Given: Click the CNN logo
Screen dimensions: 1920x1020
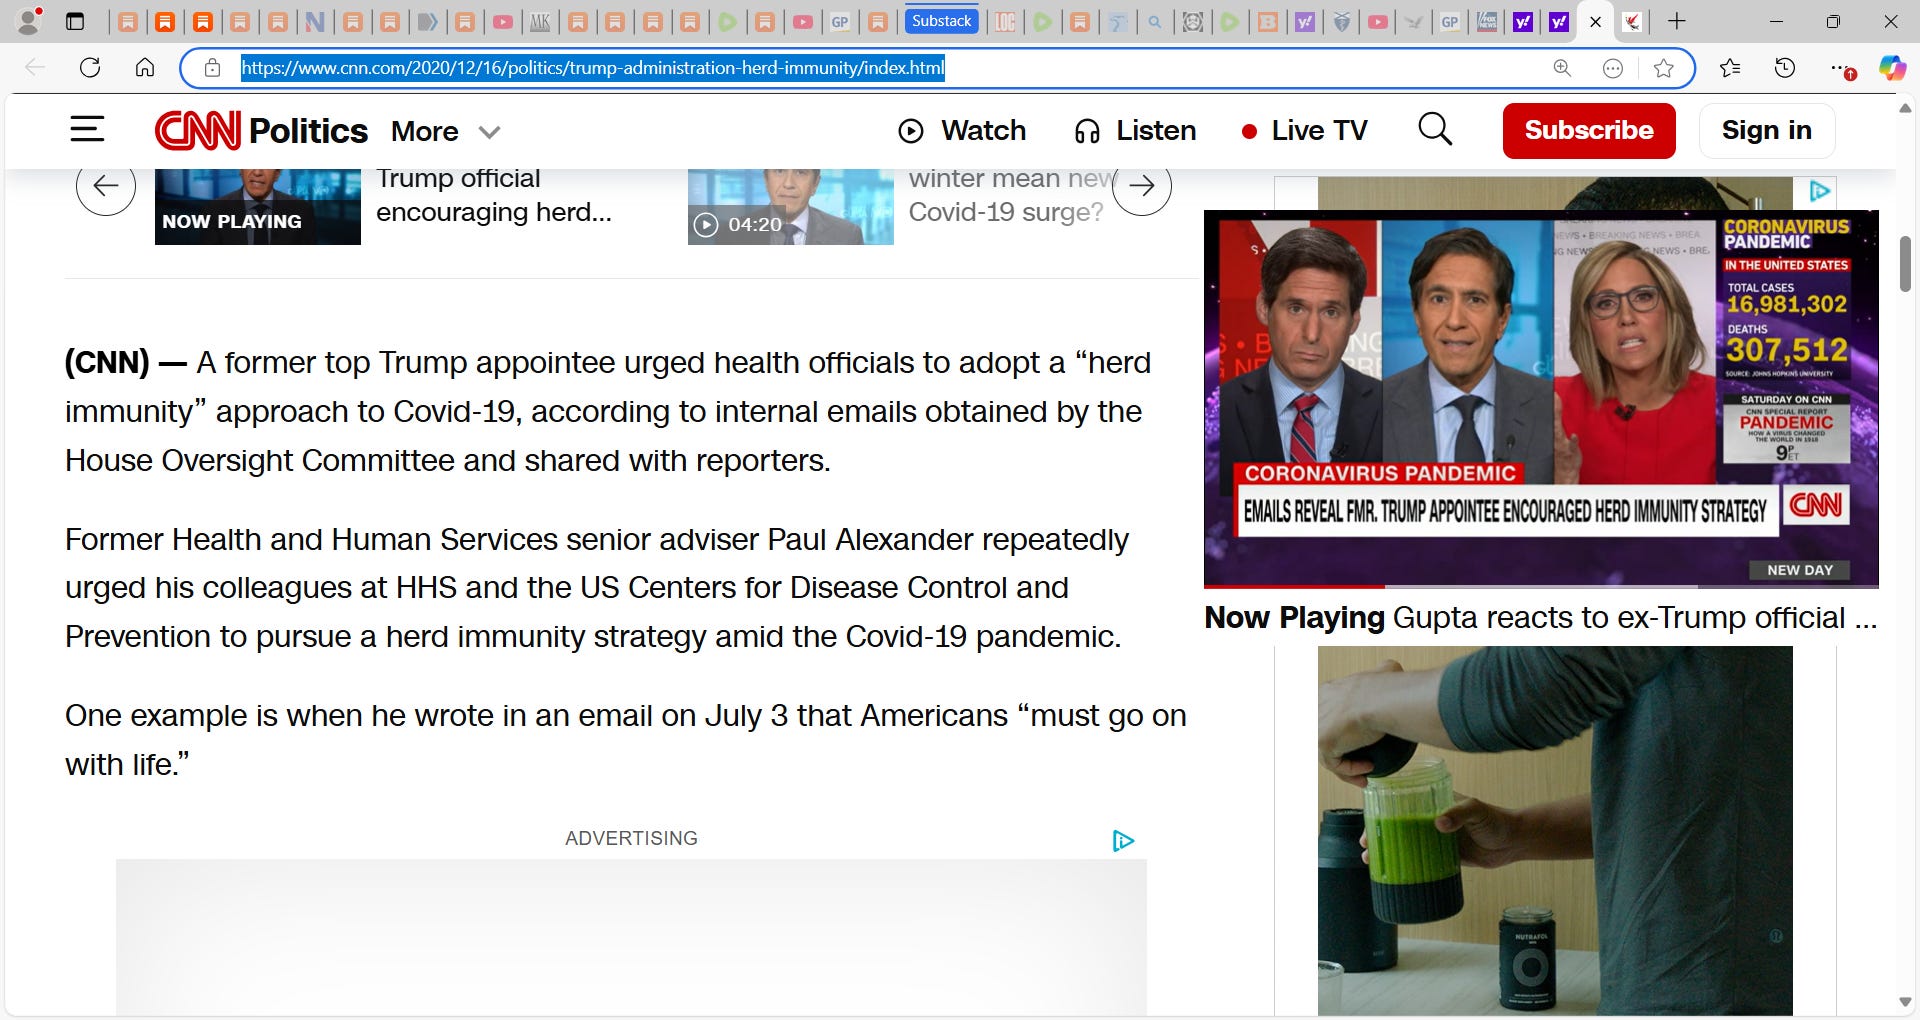Looking at the screenshot, I should pos(197,130).
